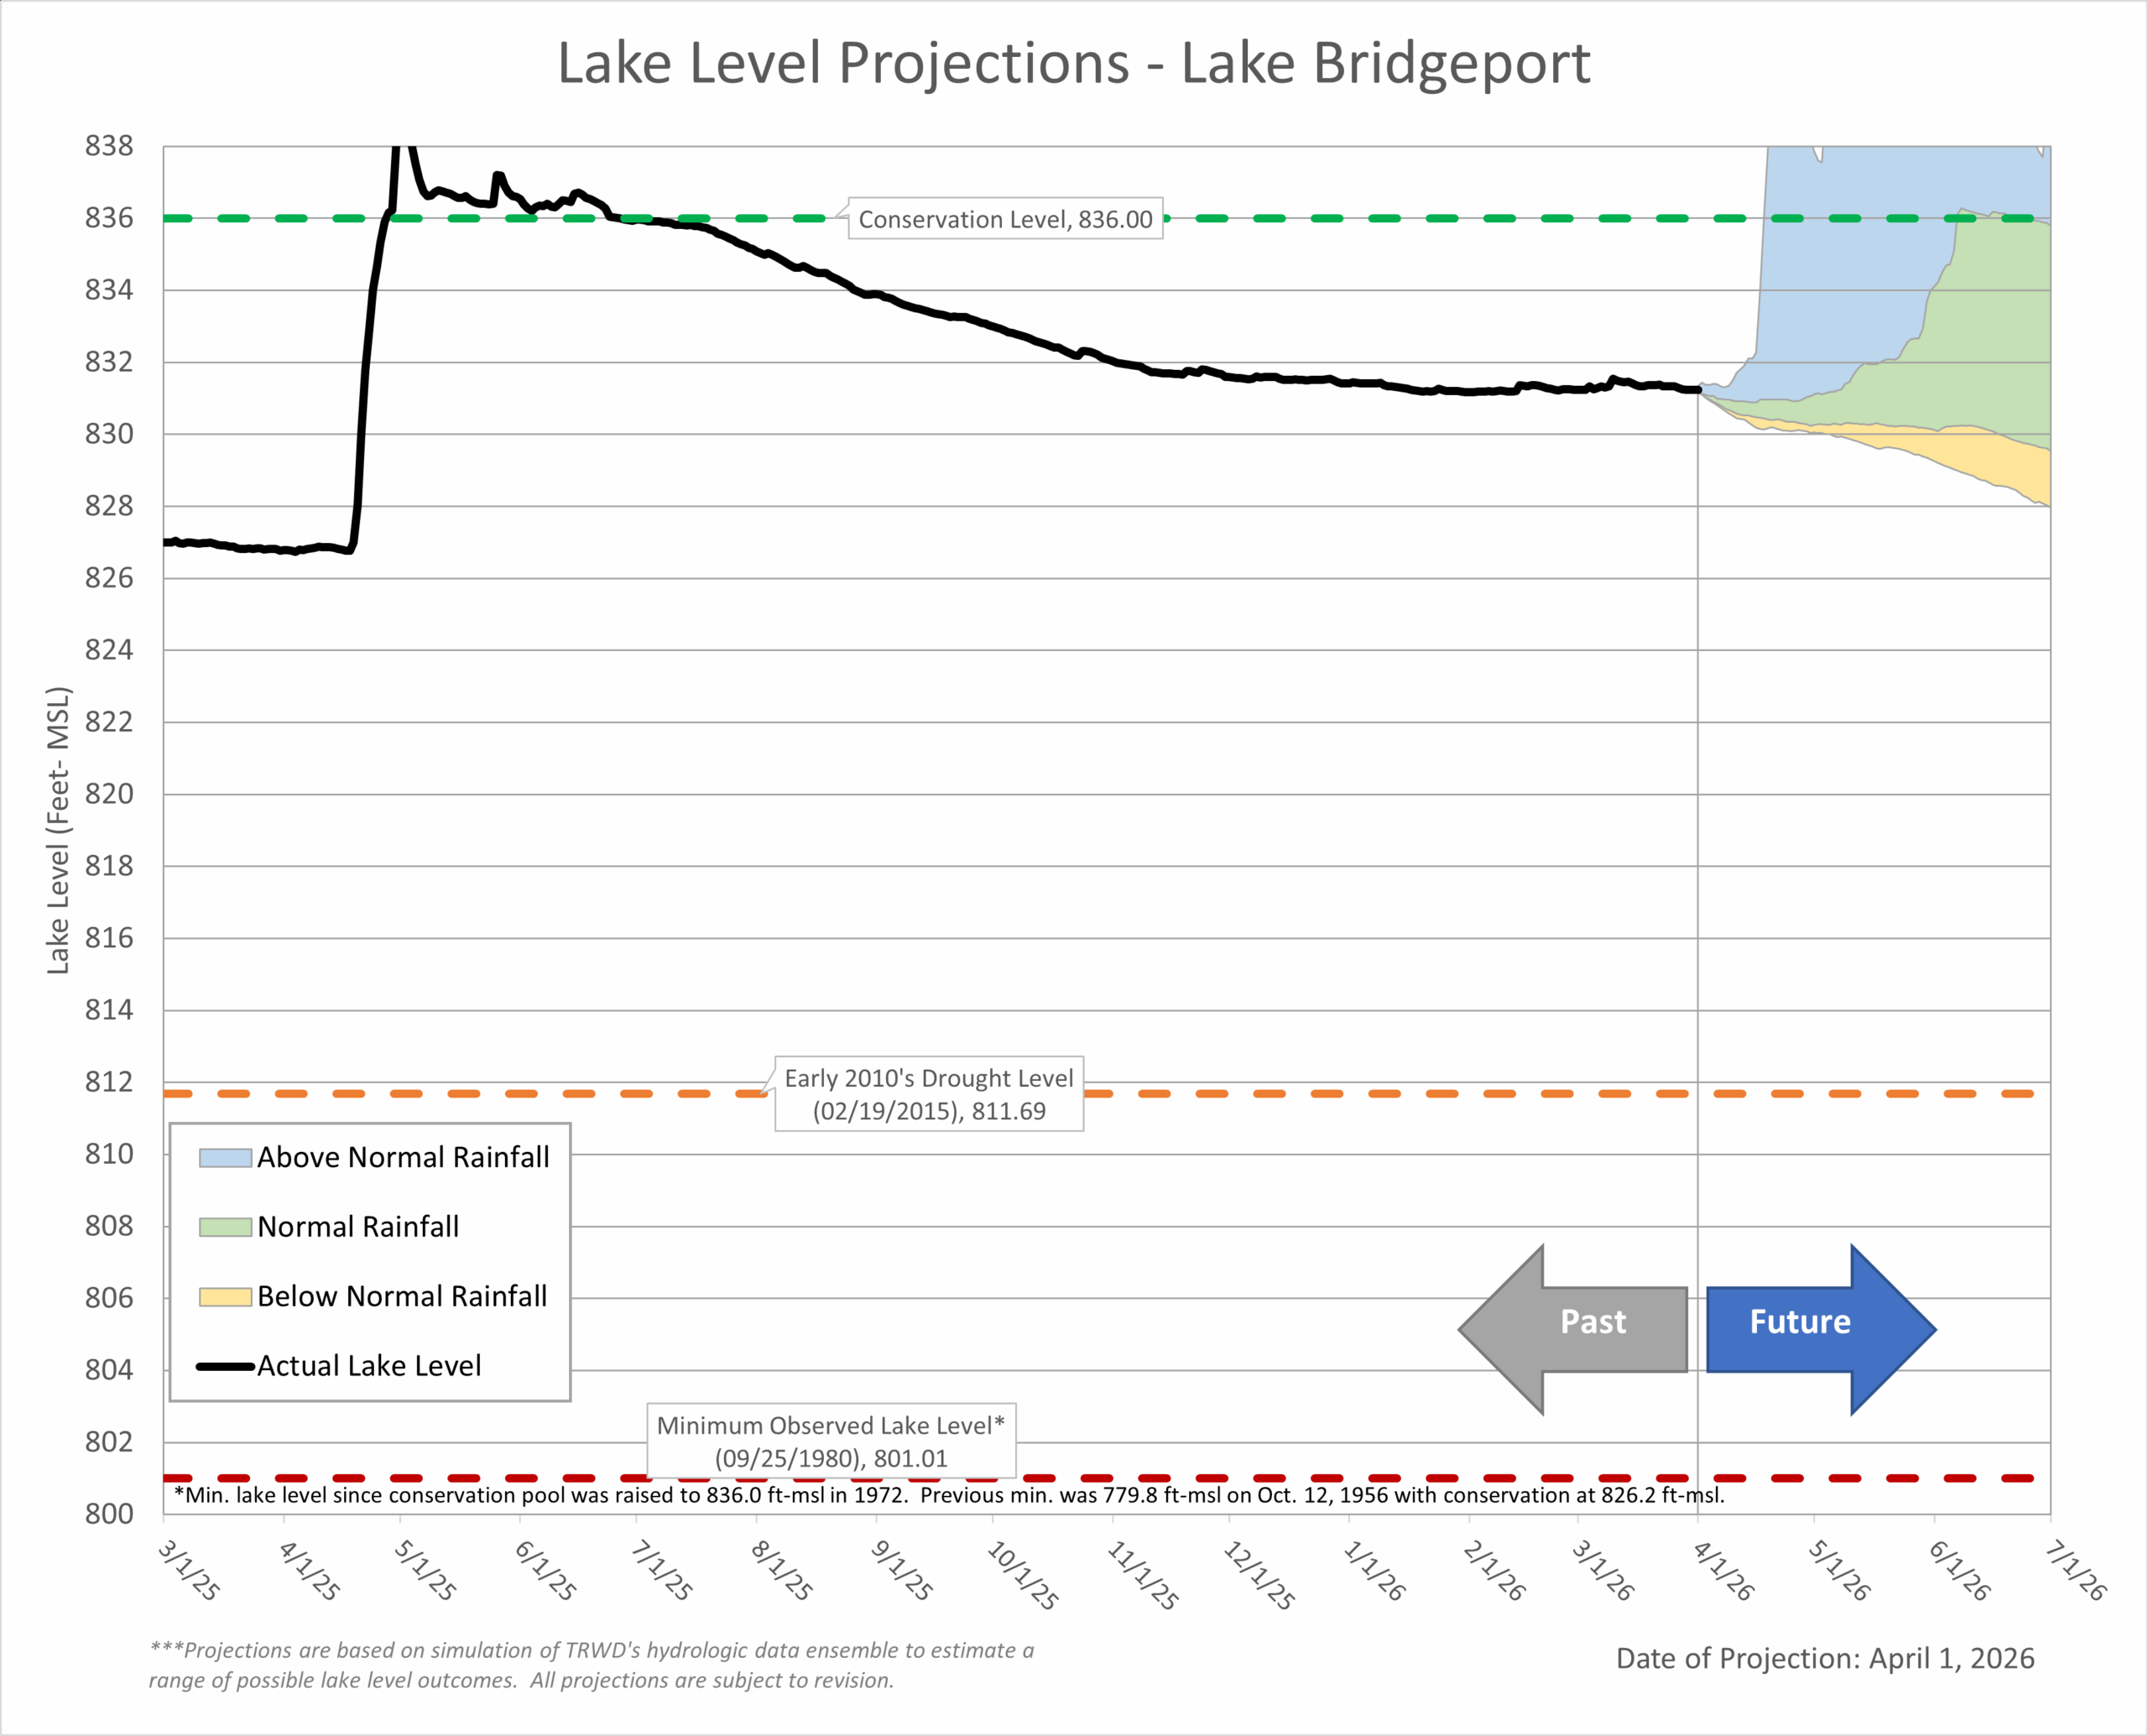Screen dimensions: 2148x1736
Task: Click the Below Normal Rainfall legend swatch
Action: 225,1296
